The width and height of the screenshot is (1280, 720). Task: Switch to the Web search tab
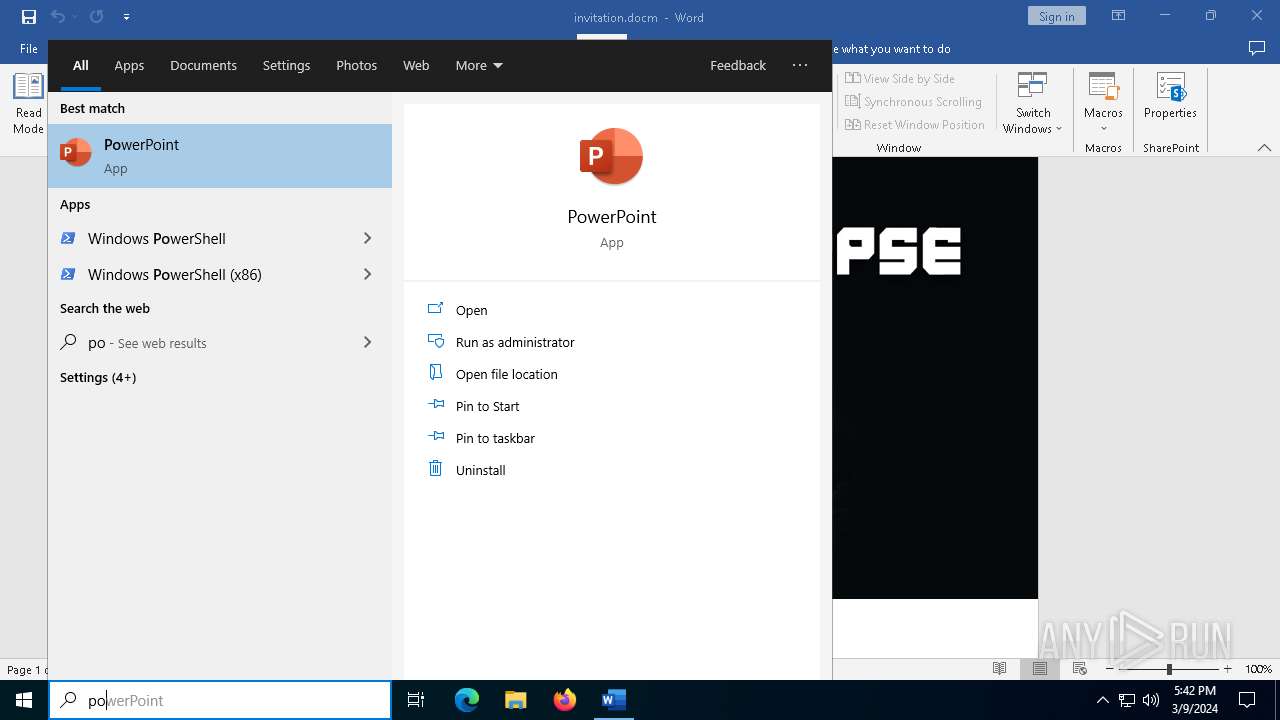(x=416, y=65)
